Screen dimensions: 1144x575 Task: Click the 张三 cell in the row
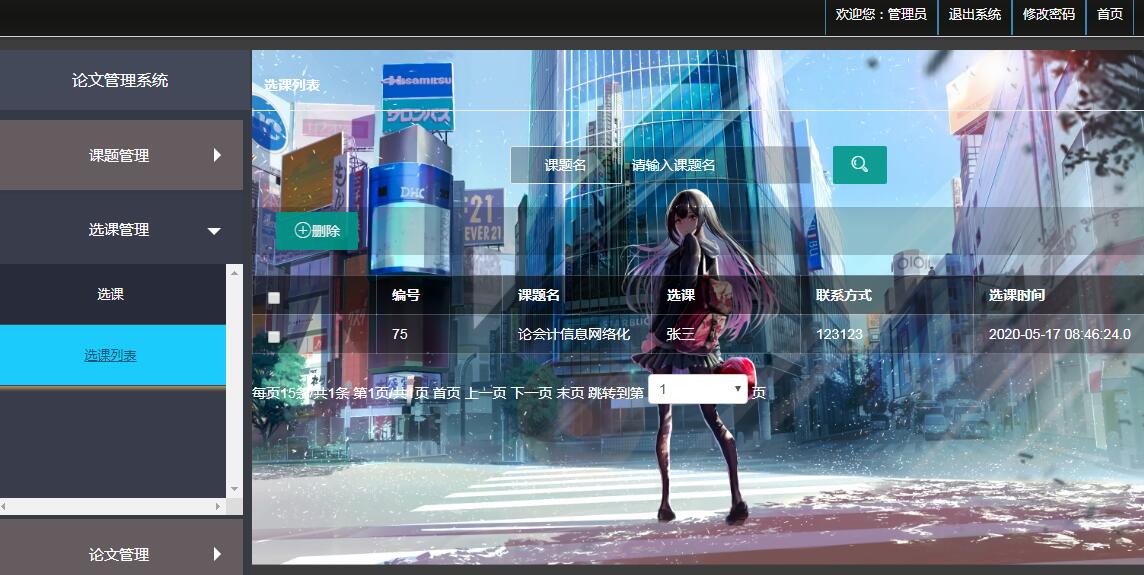point(681,334)
